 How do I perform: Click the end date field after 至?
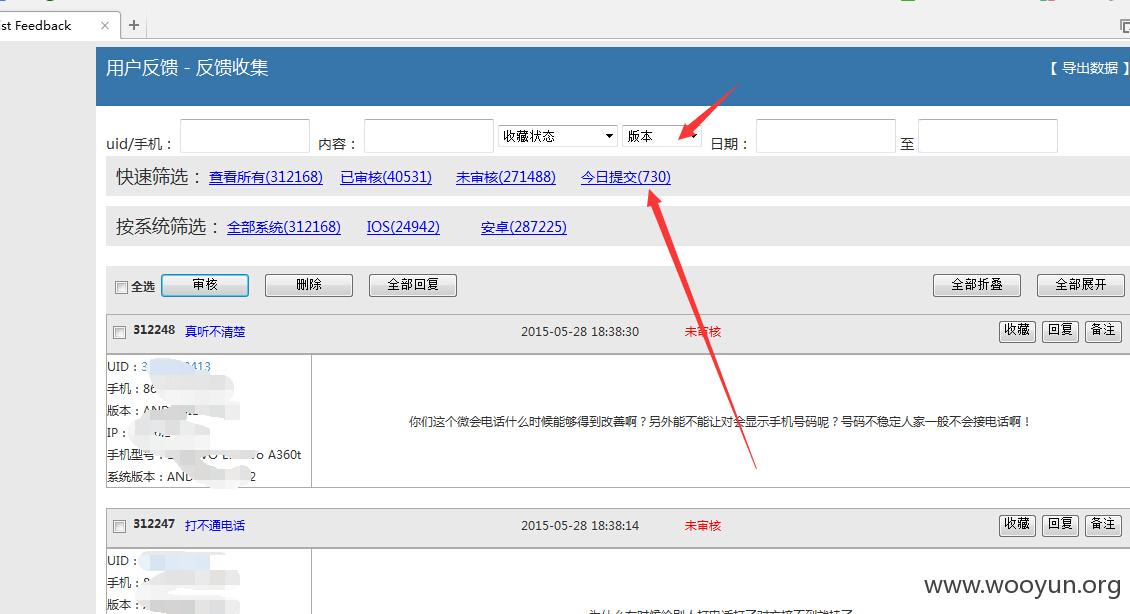point(988,136)
